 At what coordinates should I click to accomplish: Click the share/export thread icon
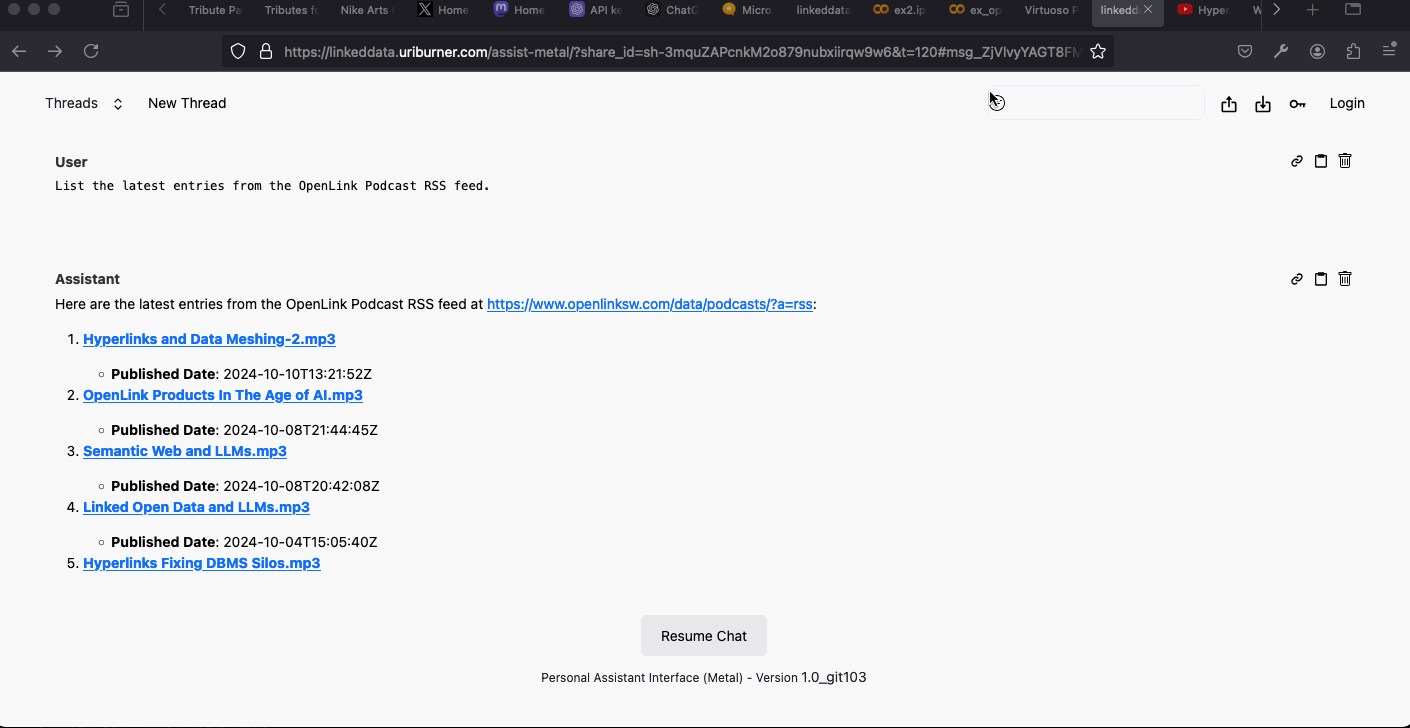(1229, 104)
